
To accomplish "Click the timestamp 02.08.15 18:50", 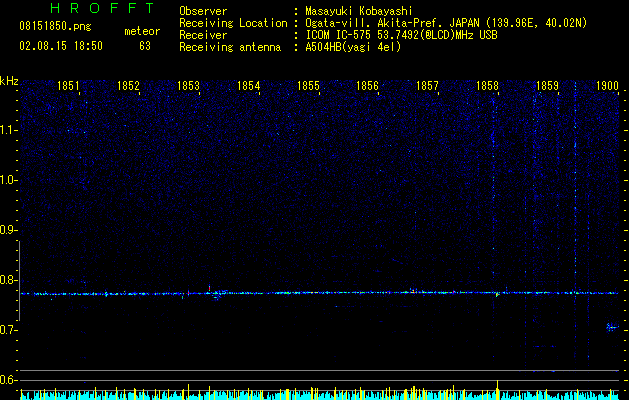I will 61,46.
